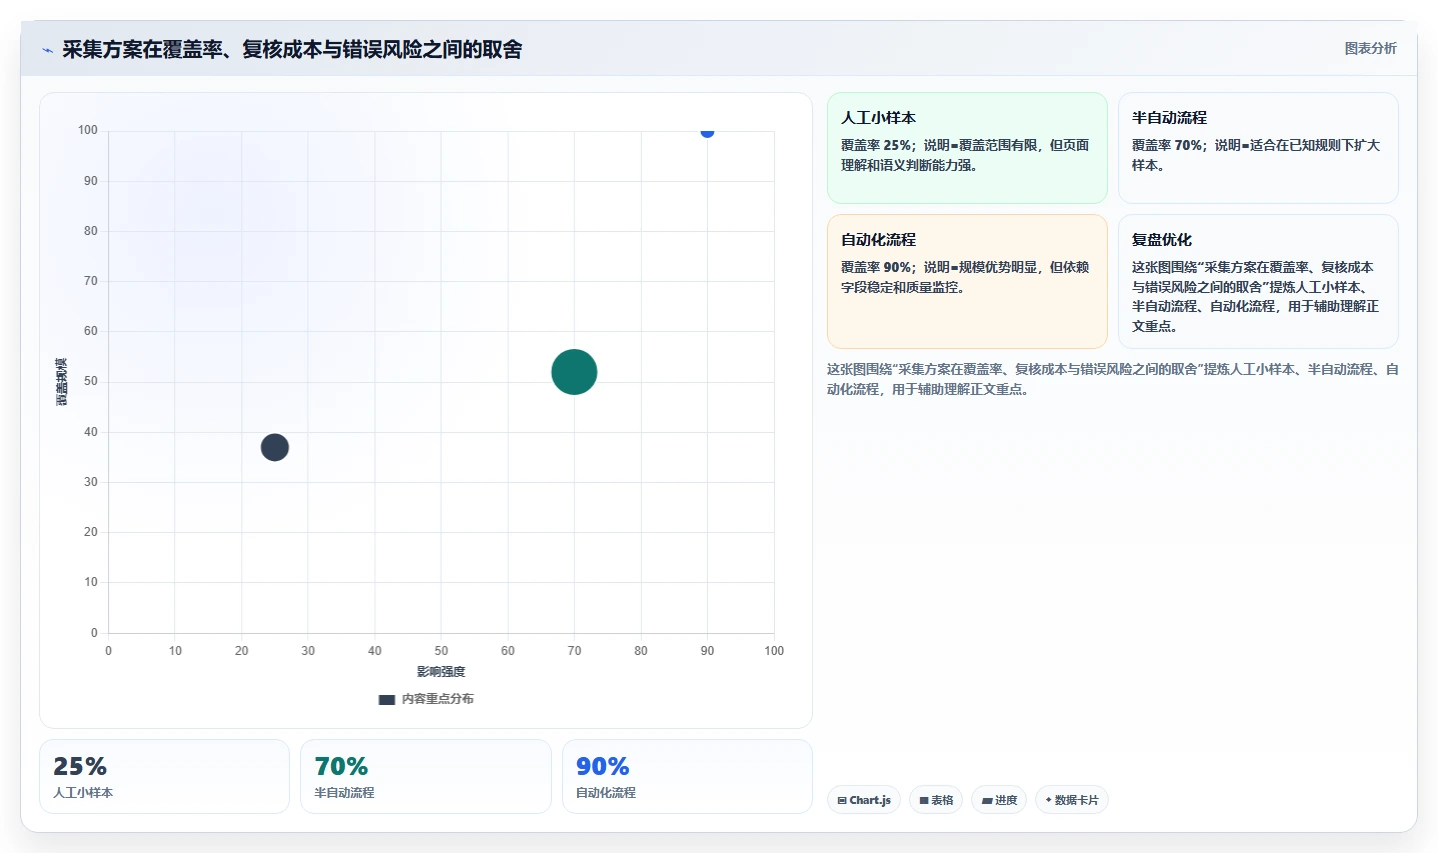The image size is (1438, 853).
Task: Select the 25% 人工小样本 stat card
Action: pyautogui.click(x=164, y=776)
